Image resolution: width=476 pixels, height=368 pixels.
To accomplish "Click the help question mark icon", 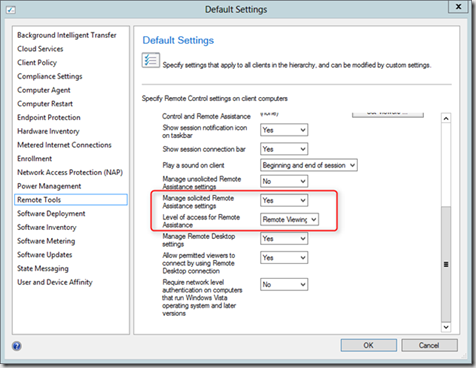I will coord(17,346).
